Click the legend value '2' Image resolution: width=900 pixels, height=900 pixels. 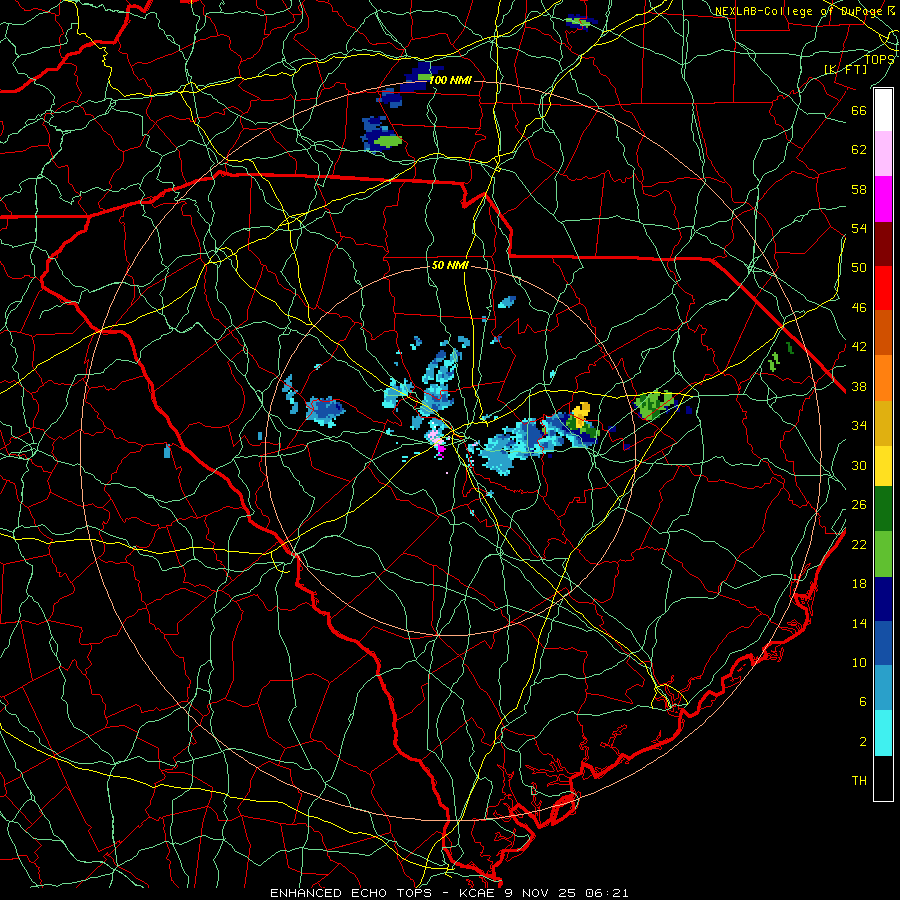point(863,742)
